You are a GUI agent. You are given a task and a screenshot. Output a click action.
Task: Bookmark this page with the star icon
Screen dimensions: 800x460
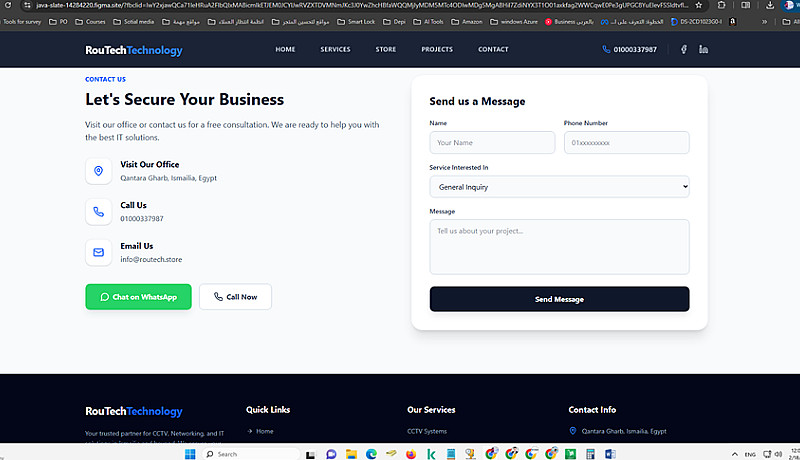pos(698,5)
